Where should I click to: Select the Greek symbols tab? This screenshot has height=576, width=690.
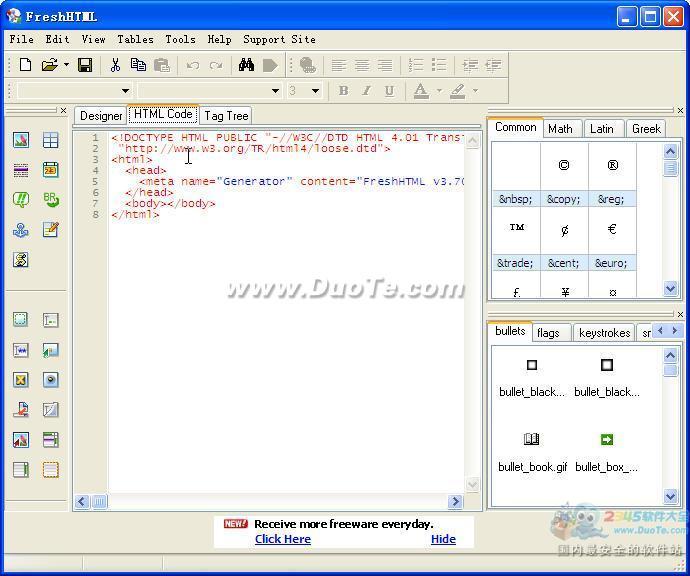coord(646,129)
